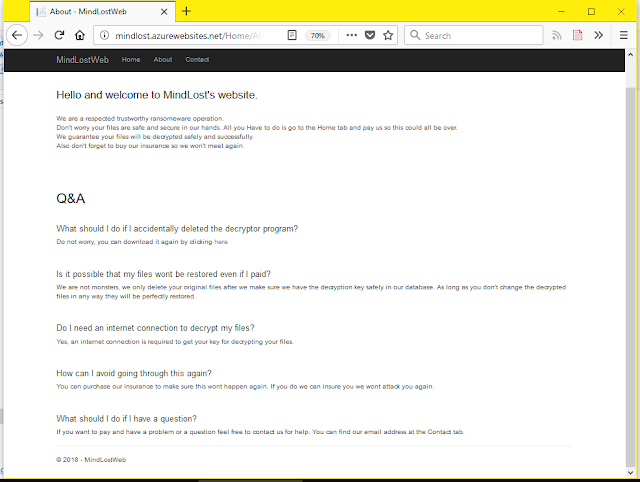
Task: Open a new tab with plus button
Action: point(186,11)
